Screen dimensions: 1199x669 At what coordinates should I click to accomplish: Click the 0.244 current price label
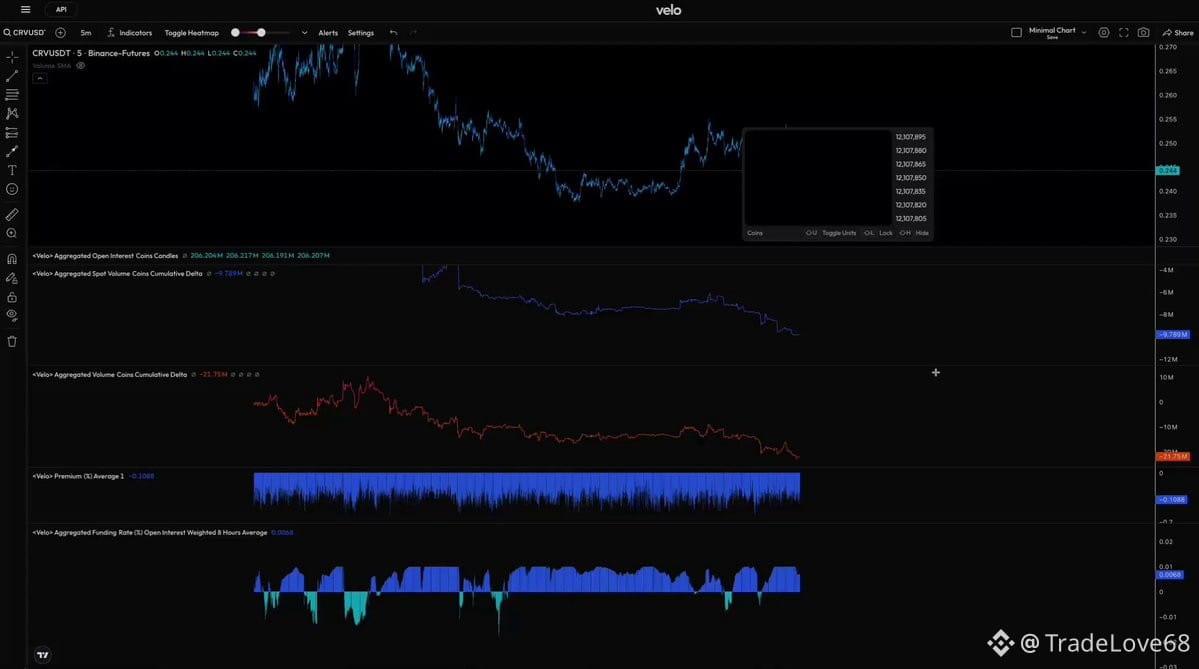1168,170
